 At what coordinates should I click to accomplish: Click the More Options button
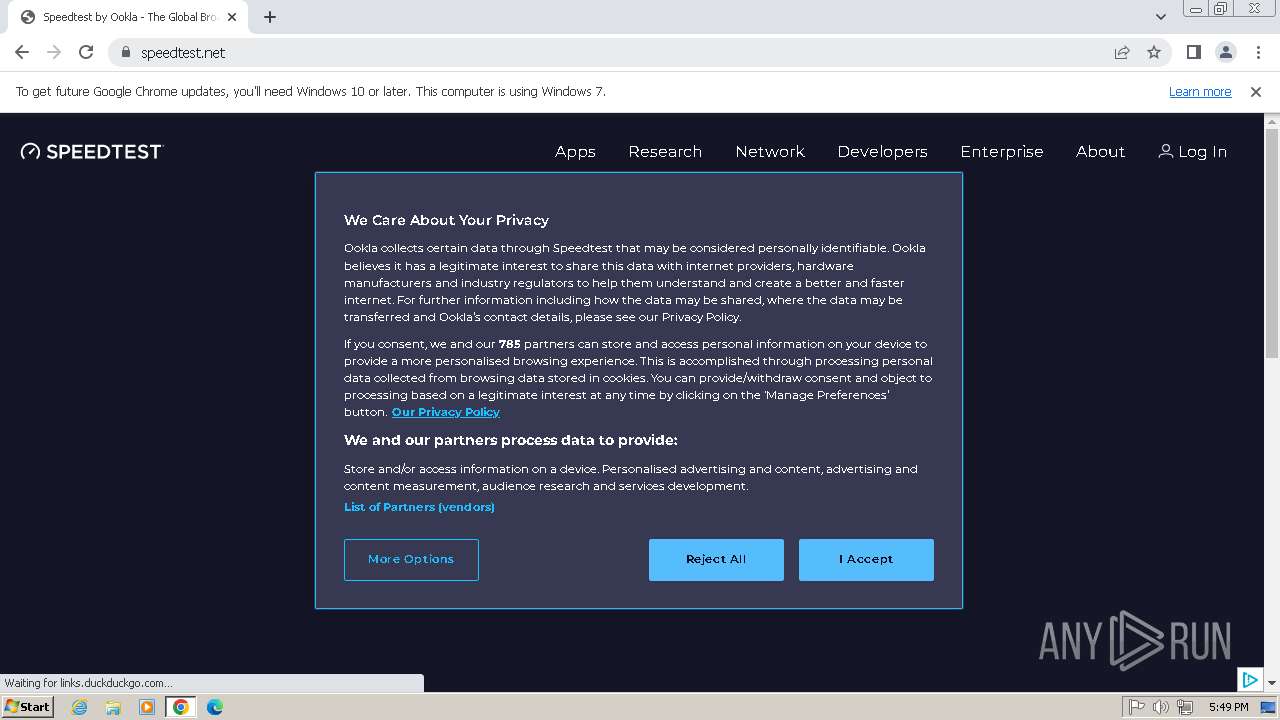click(411, 560)
